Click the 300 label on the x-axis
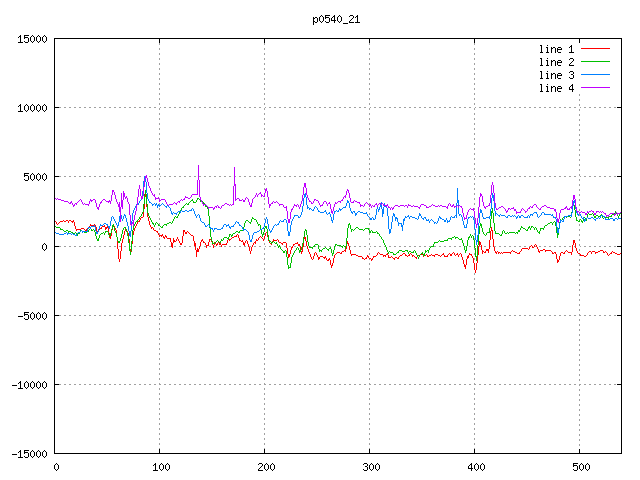640x480 pixels. (370, 467)
